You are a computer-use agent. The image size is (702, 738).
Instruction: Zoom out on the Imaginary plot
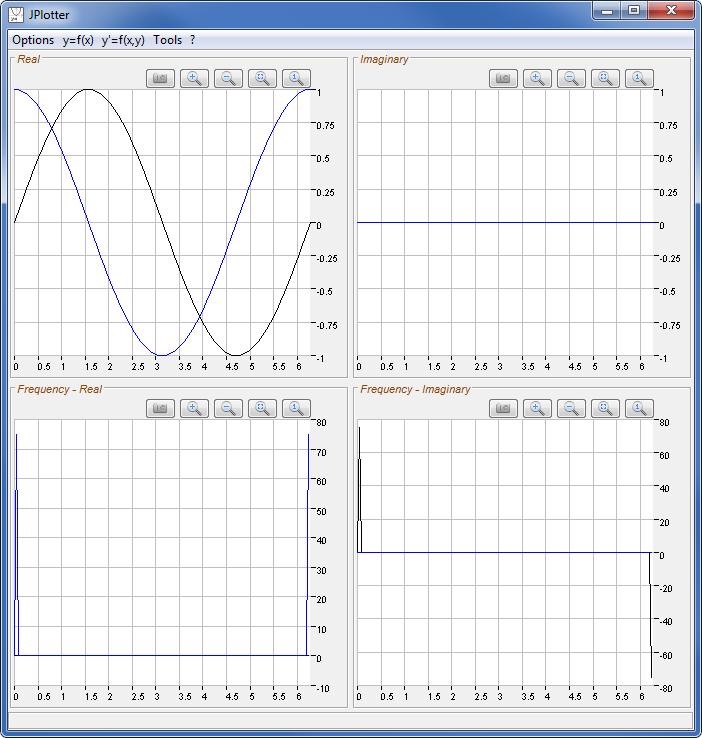pos(572,78)
